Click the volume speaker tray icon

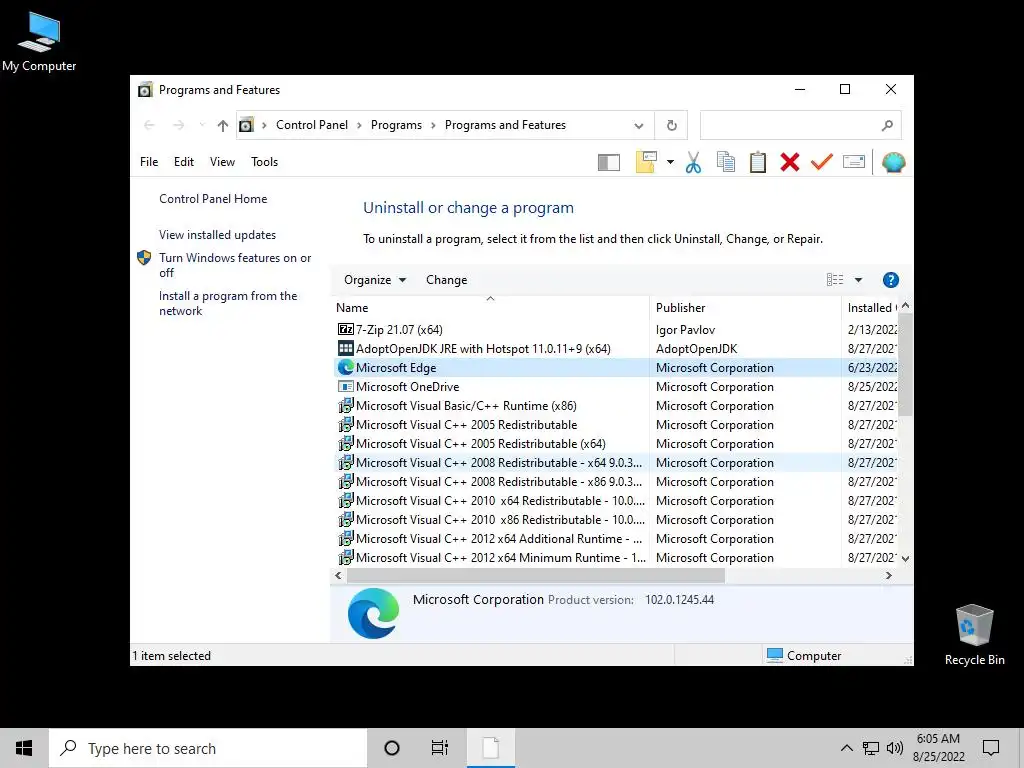click(x=895, y=748)
